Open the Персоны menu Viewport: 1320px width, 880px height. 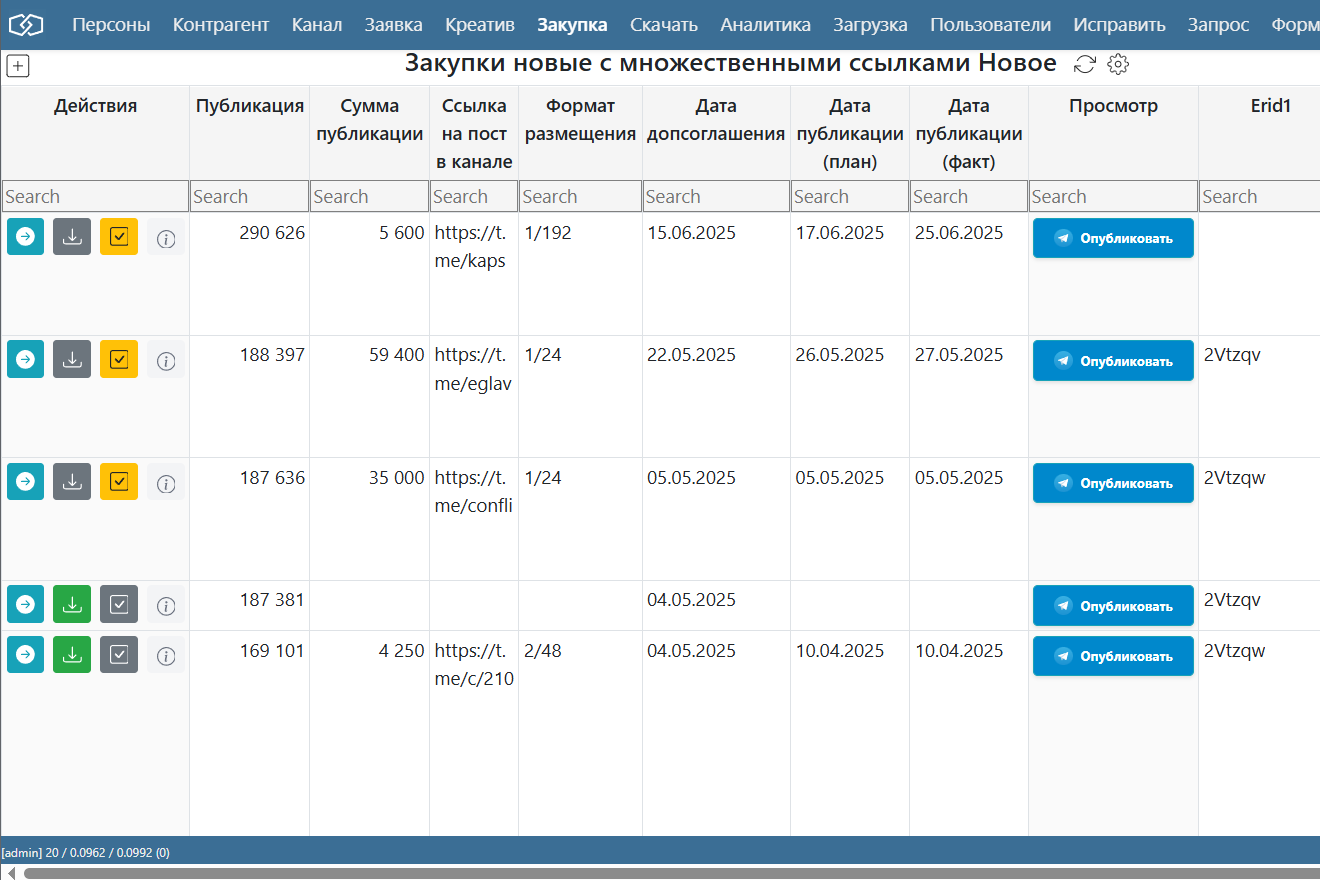tap(111, 25)
